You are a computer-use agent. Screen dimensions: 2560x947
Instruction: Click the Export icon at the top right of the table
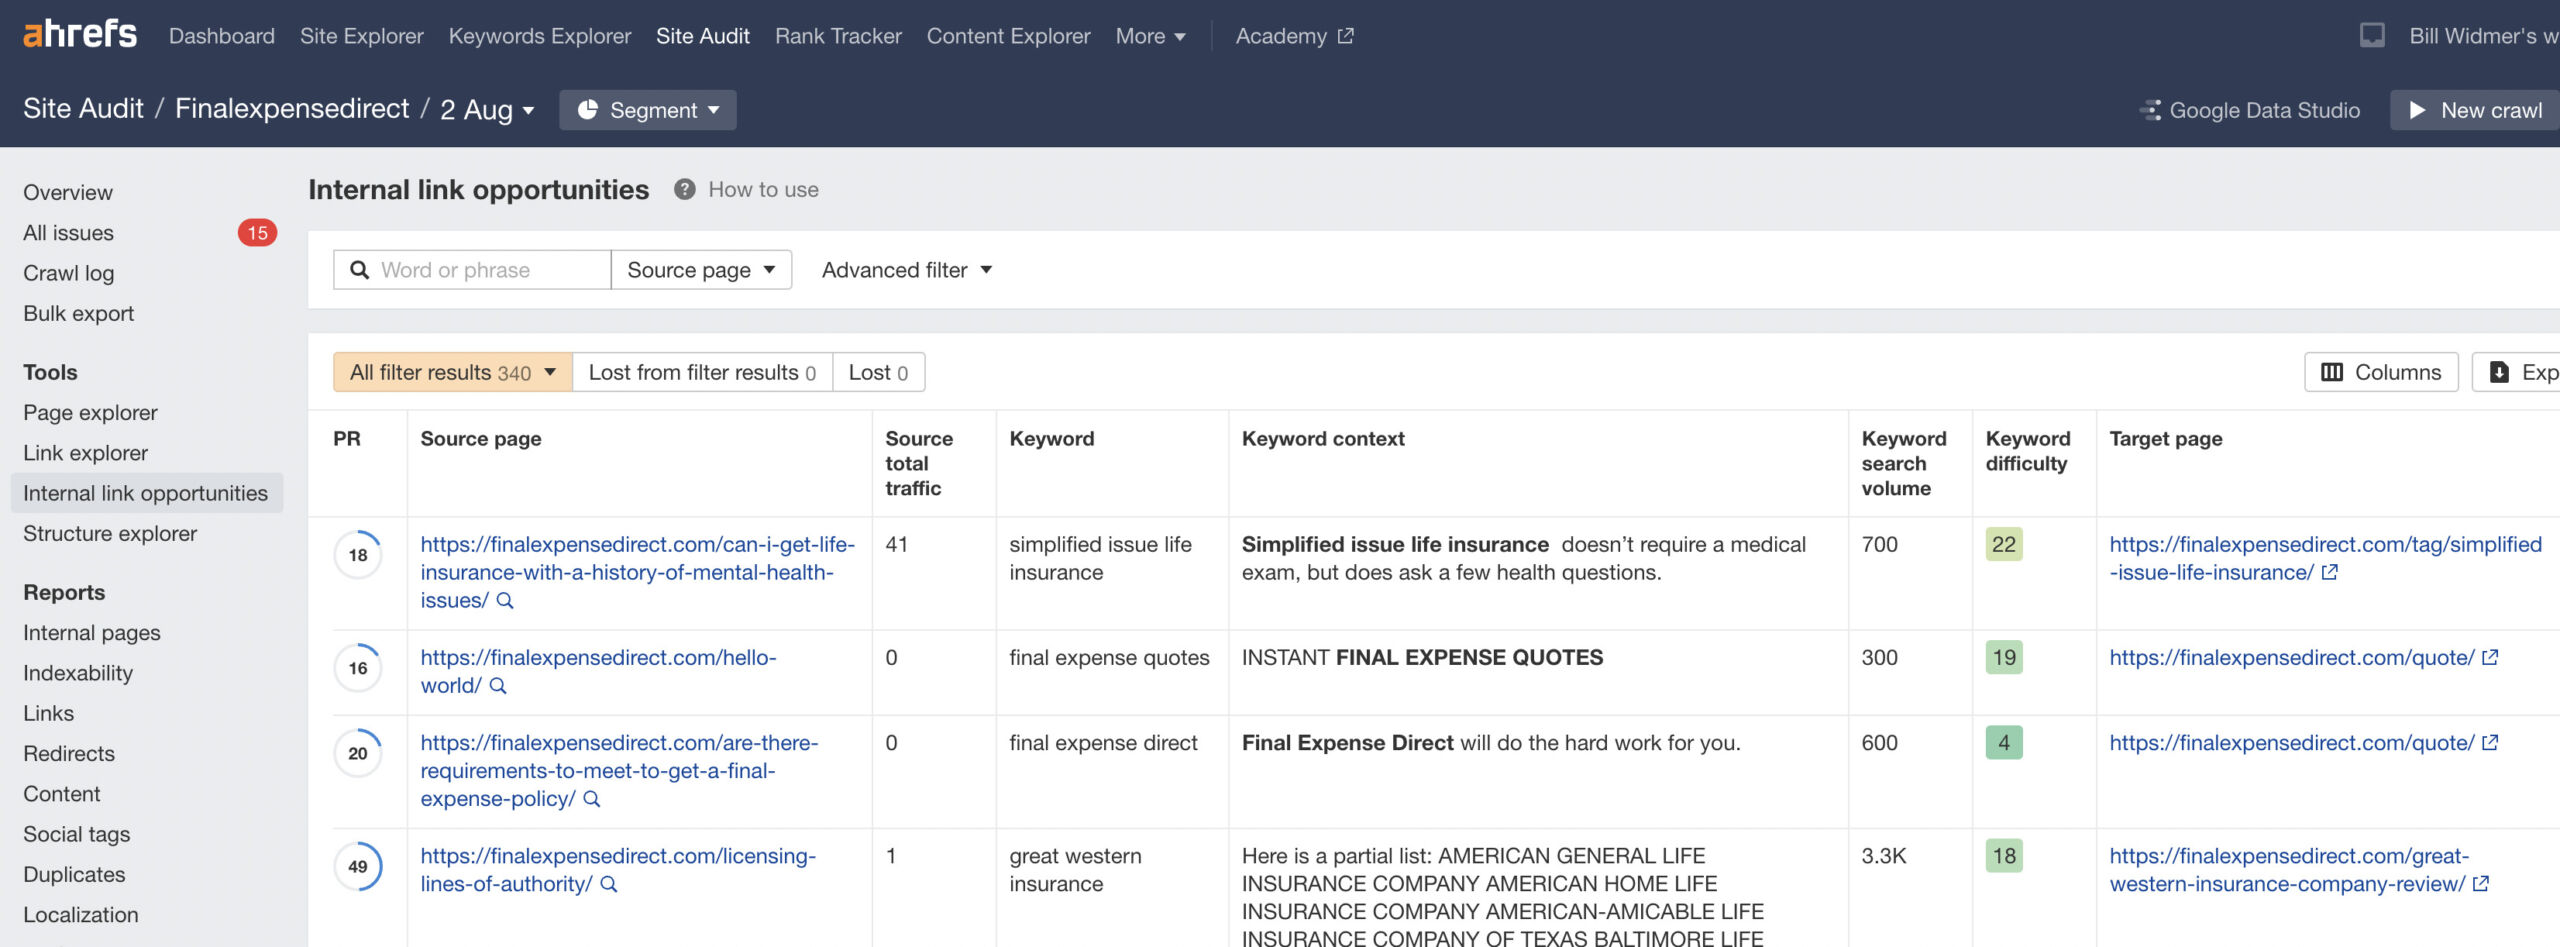tap(2501, 371)
